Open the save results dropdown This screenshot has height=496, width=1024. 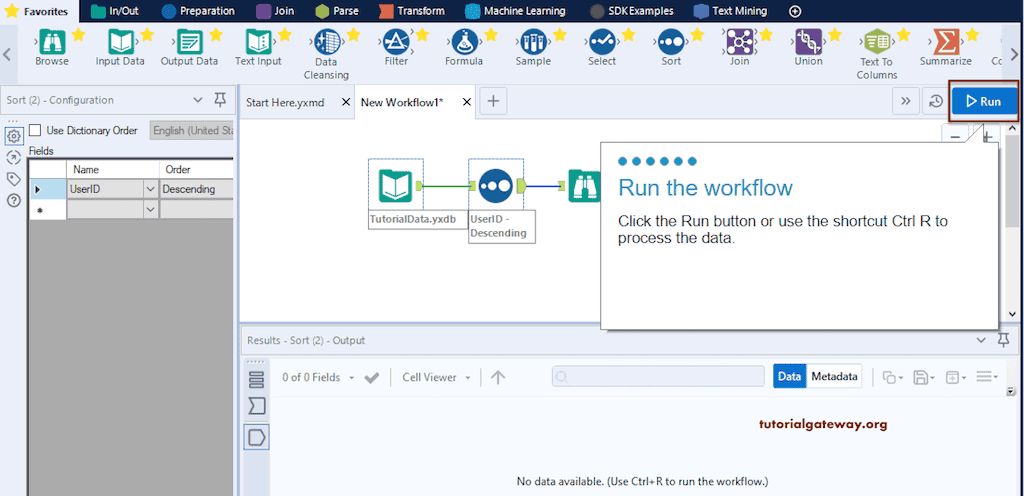click(x=924, y=377)
